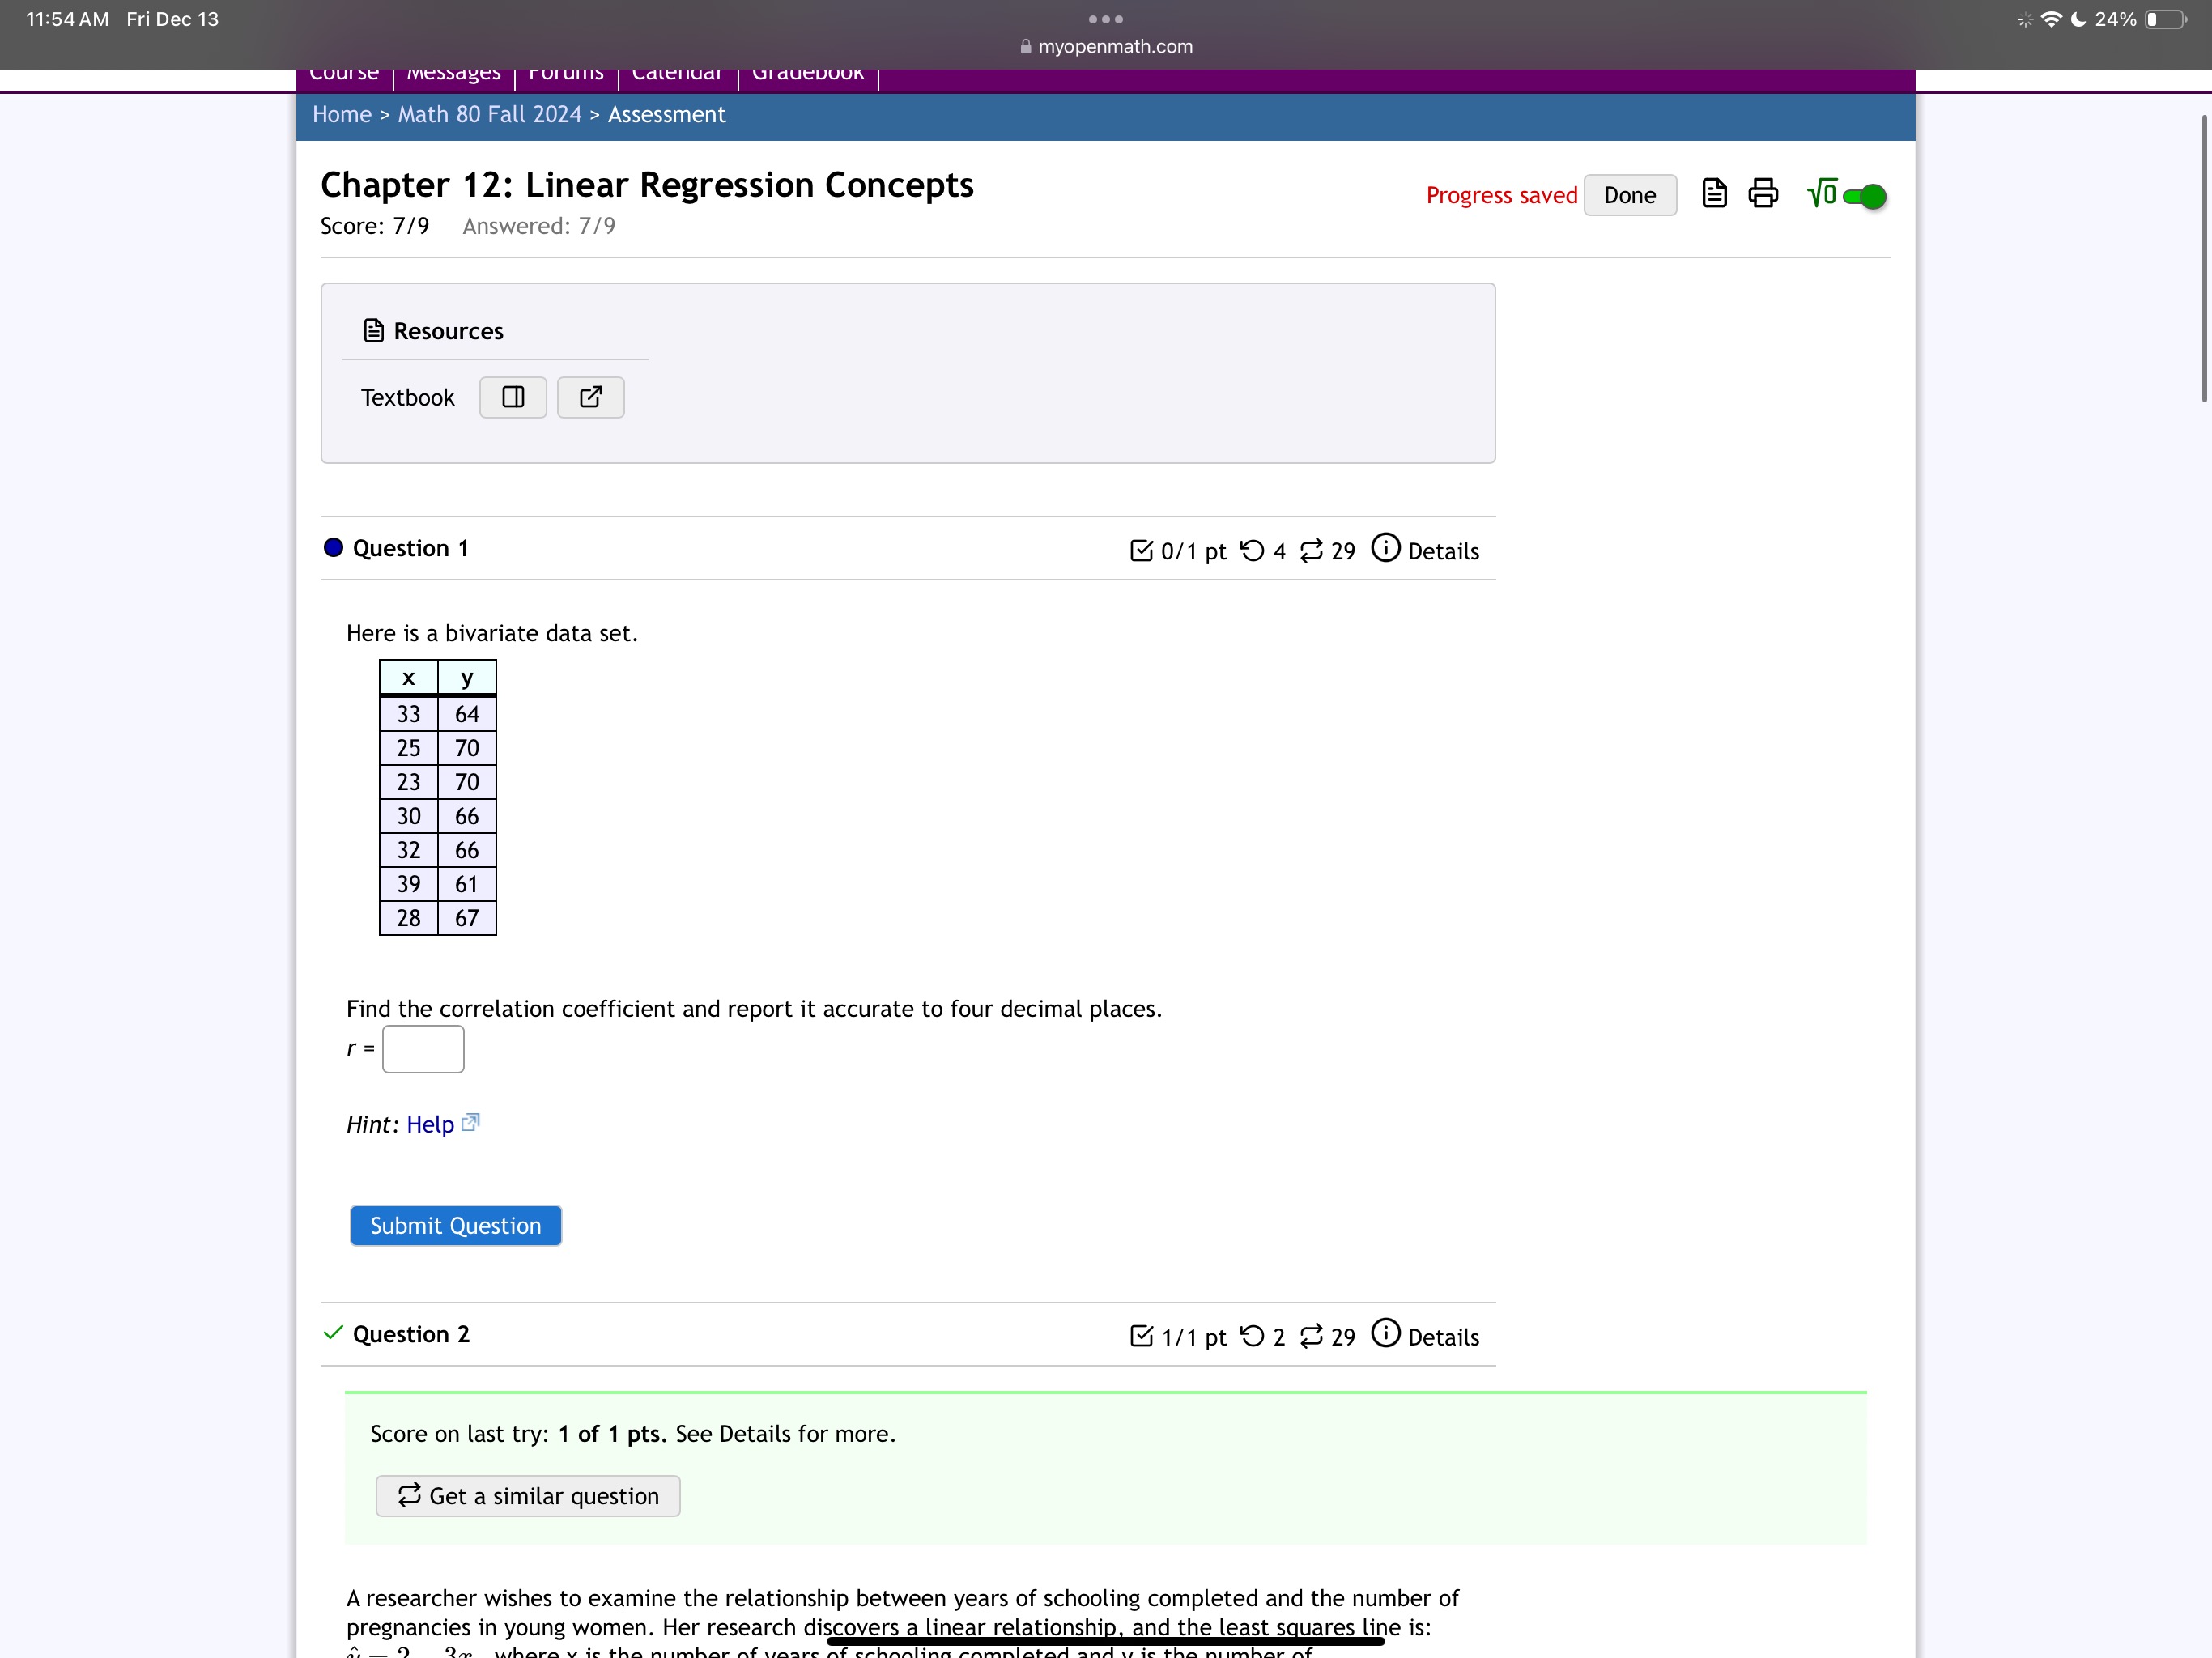Open Textbook in new window icon

point(591,397)
